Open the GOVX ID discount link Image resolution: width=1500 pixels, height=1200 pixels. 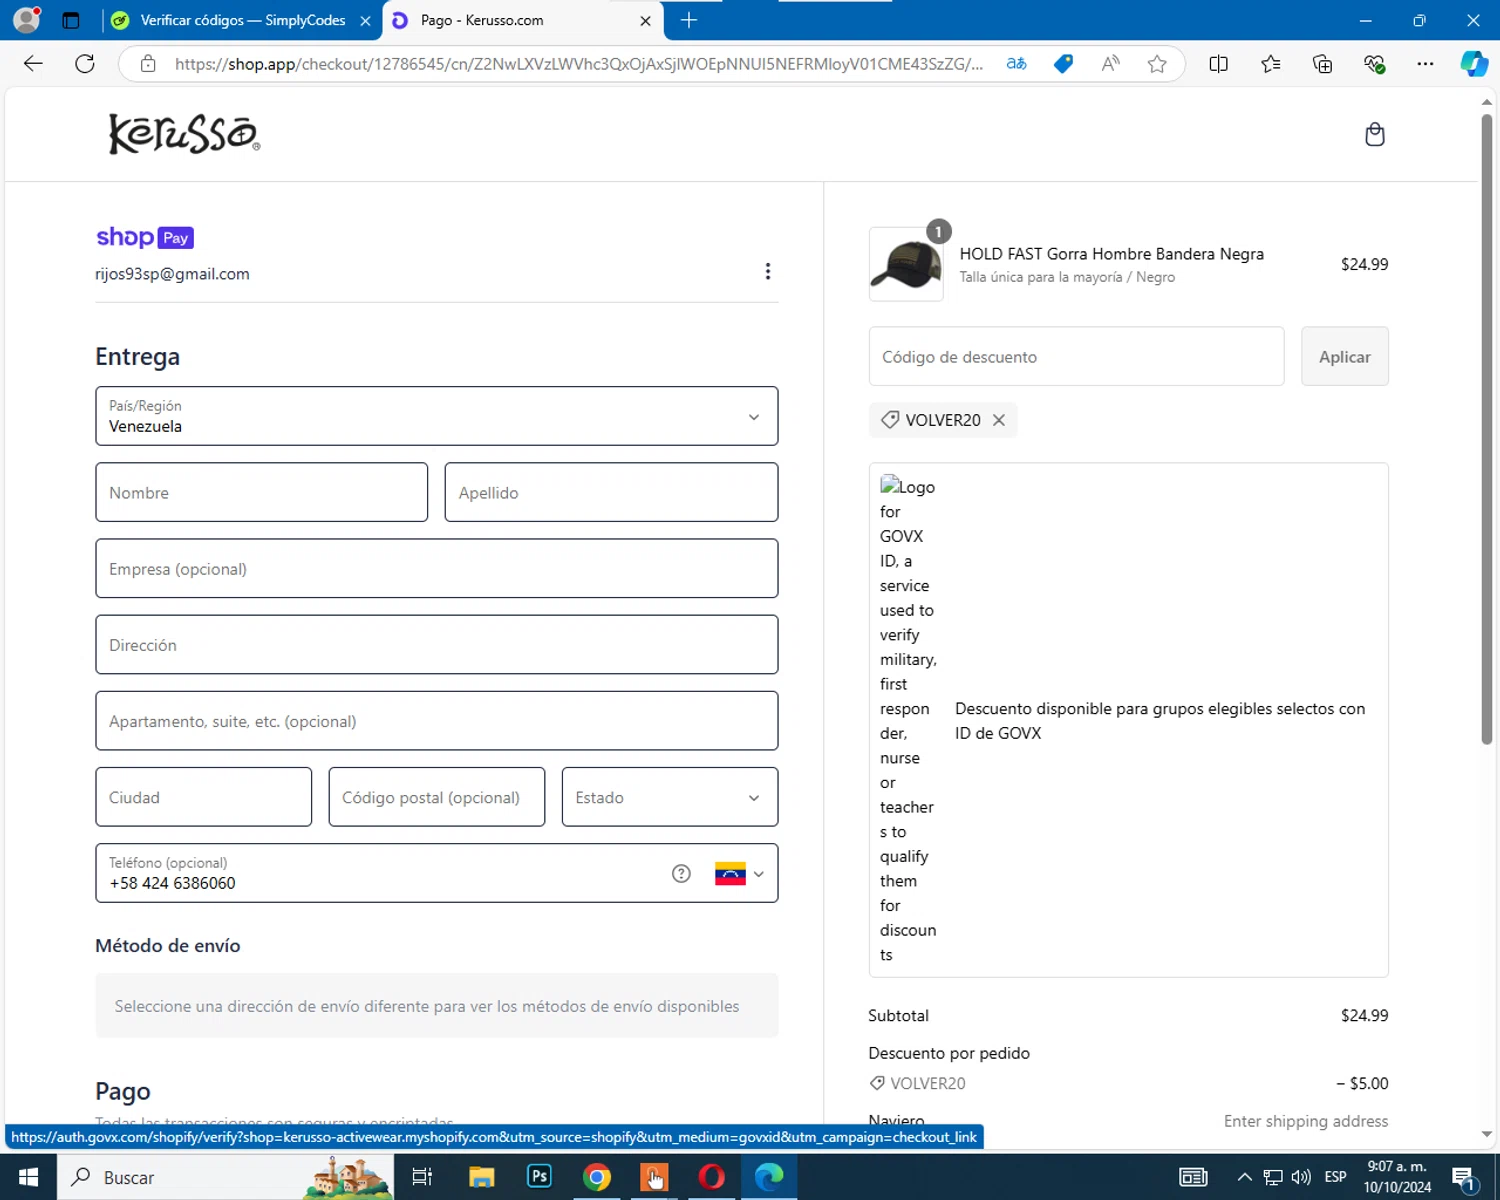(x=1128, y=720)
